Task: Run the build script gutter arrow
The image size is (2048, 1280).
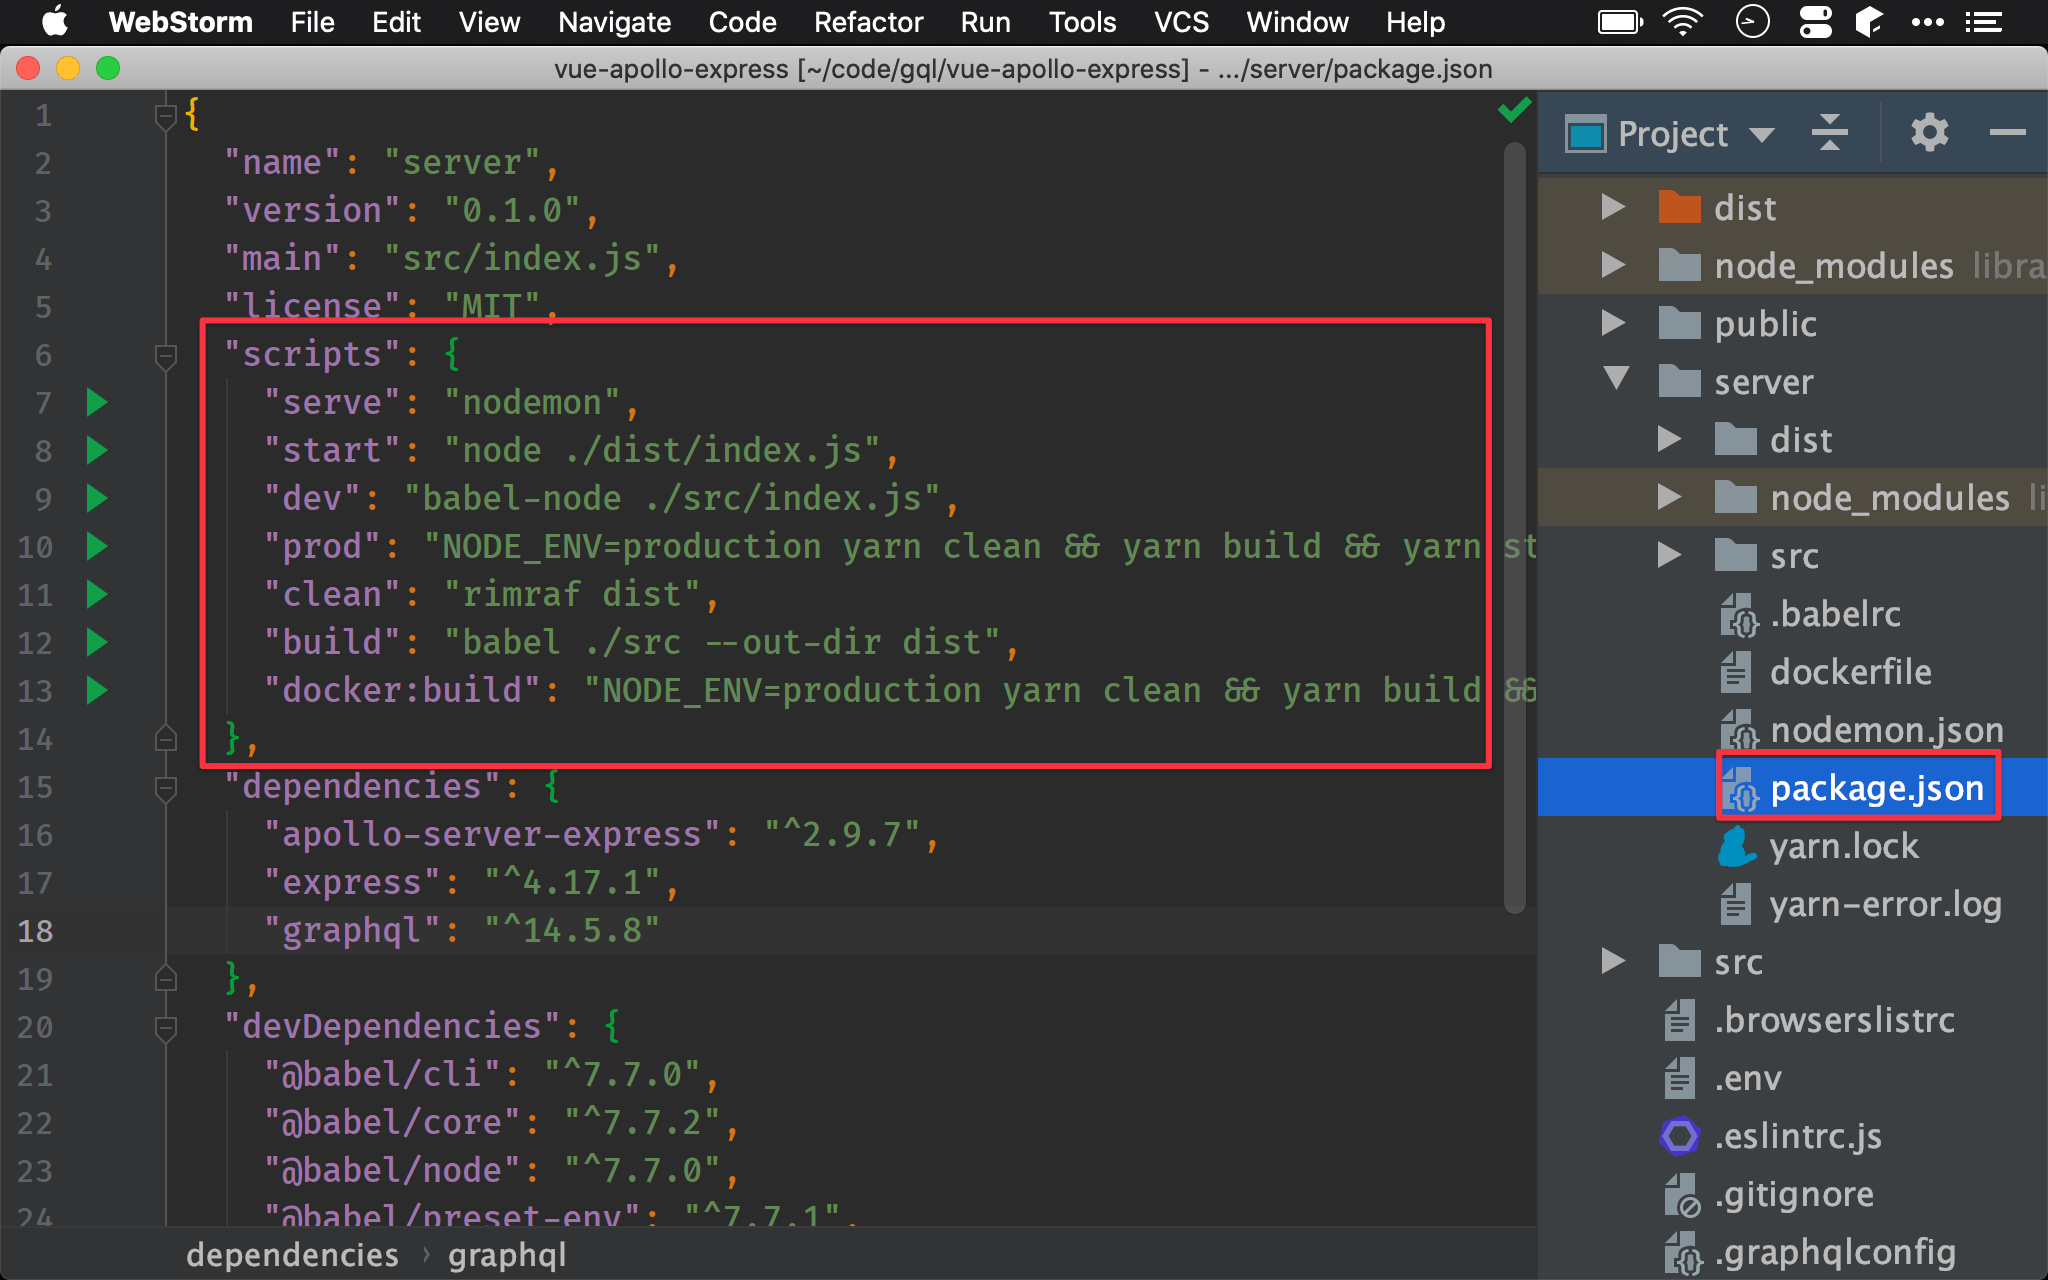Action: [96, 642]
